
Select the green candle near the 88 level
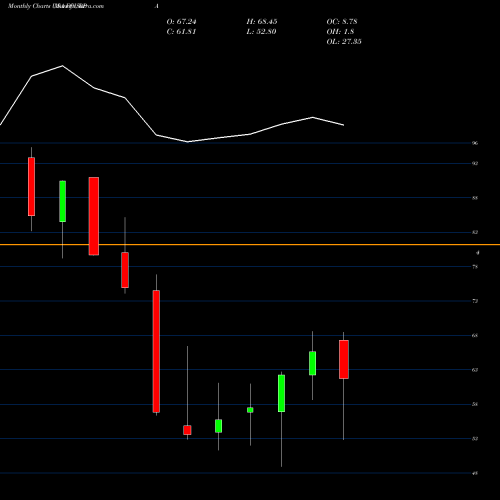(x=62, y=201)
